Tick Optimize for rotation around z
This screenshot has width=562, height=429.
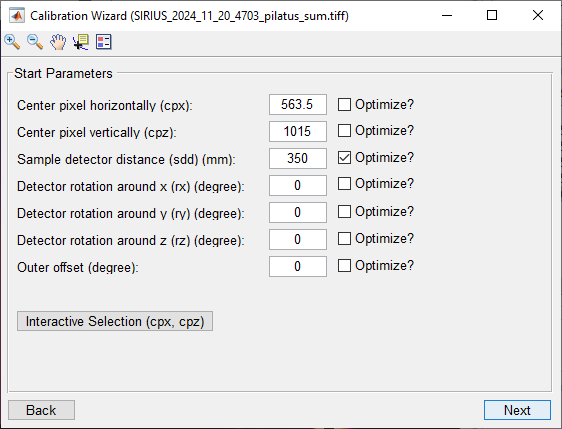pos(344,238)
